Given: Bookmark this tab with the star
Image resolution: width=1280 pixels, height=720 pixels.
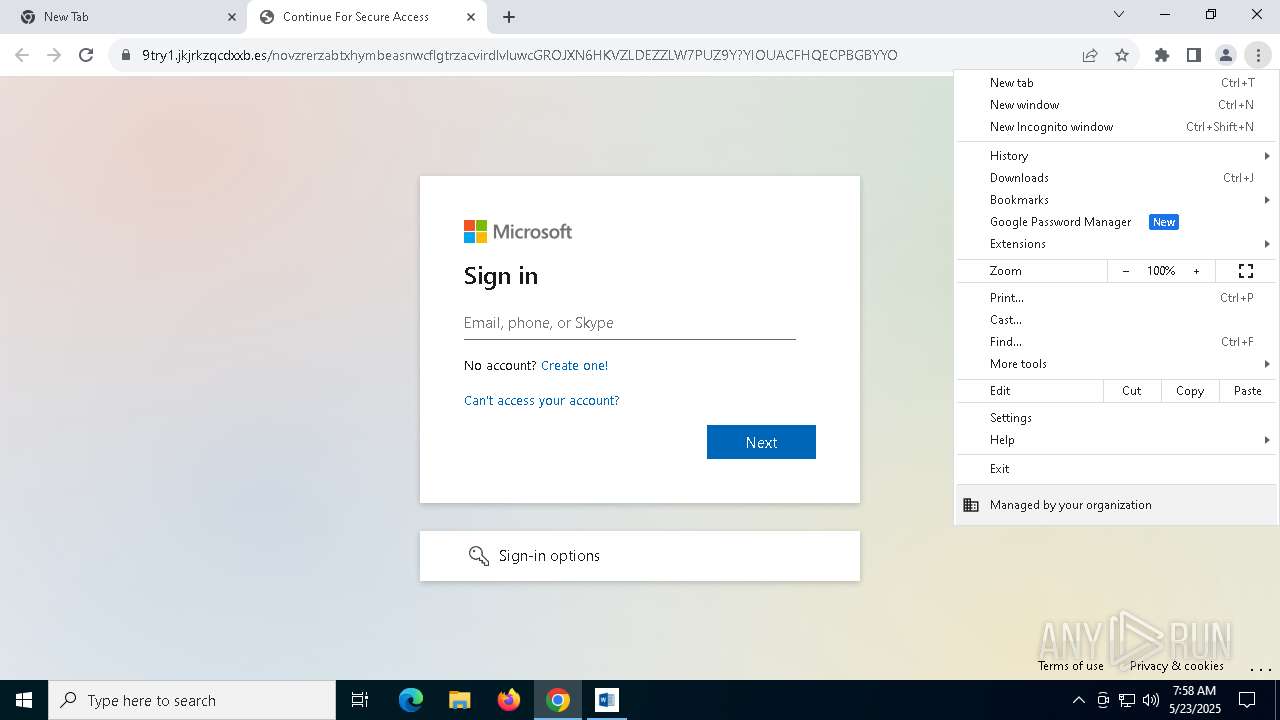Looking at the screenshot, I should [1122, 55].
